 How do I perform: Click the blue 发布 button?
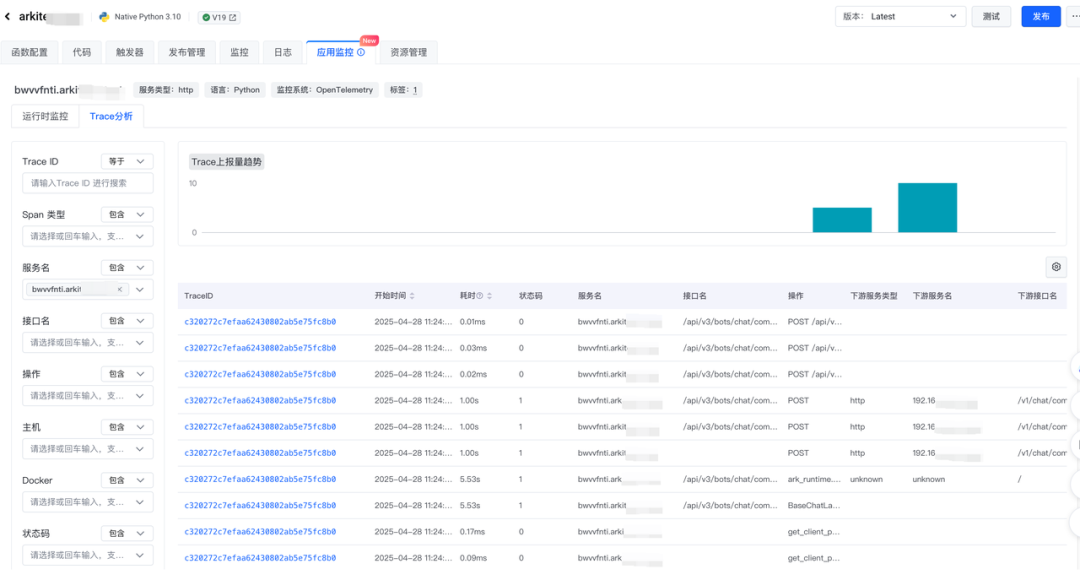tap(1040, 17)
